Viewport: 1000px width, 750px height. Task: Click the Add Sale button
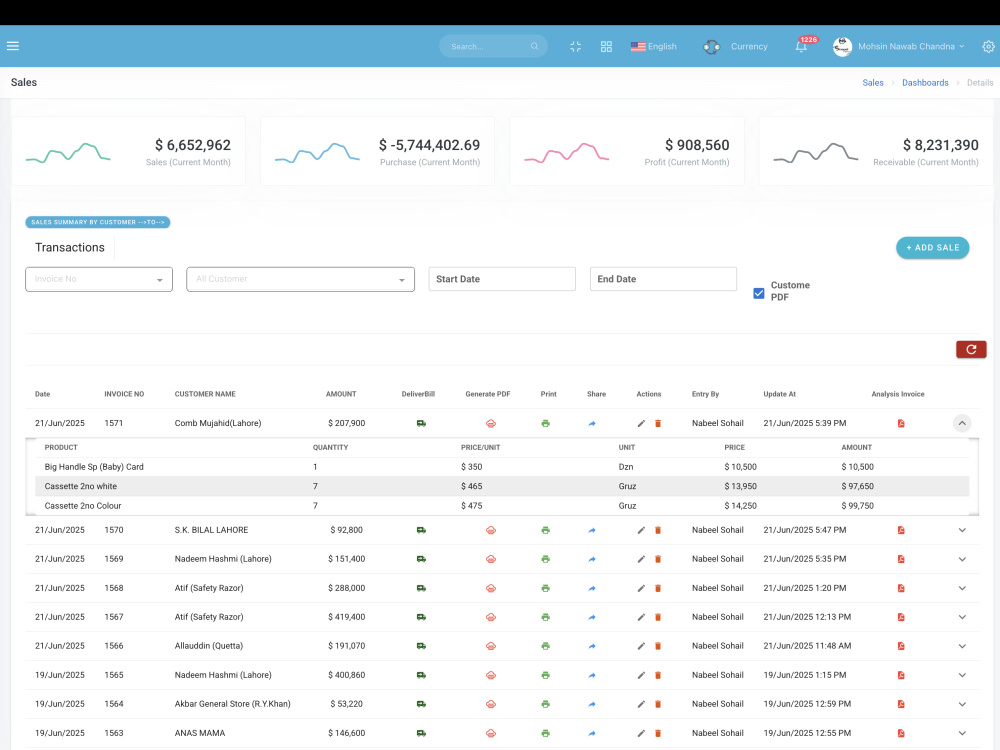pos(932,247)
